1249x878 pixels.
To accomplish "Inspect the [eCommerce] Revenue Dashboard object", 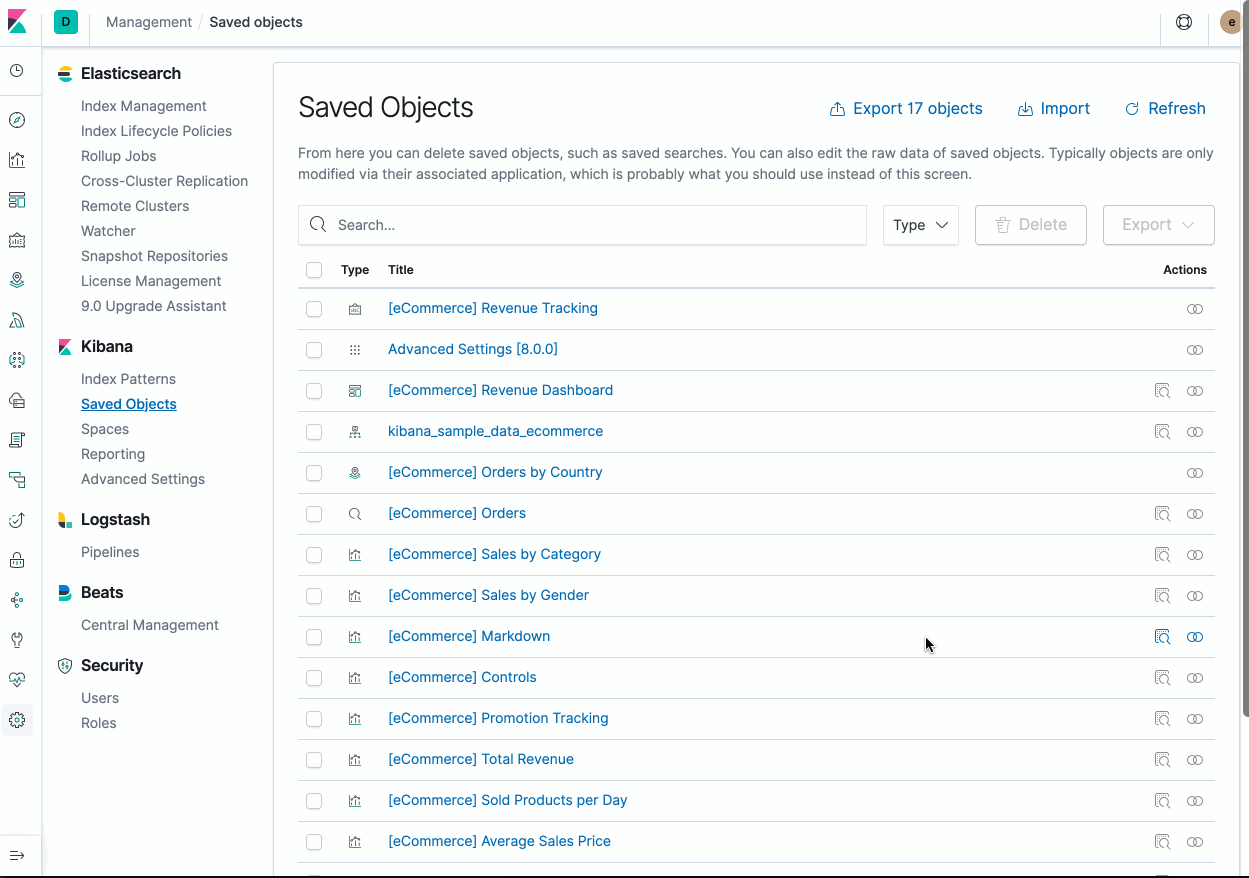I will [x=1162, y=391].
